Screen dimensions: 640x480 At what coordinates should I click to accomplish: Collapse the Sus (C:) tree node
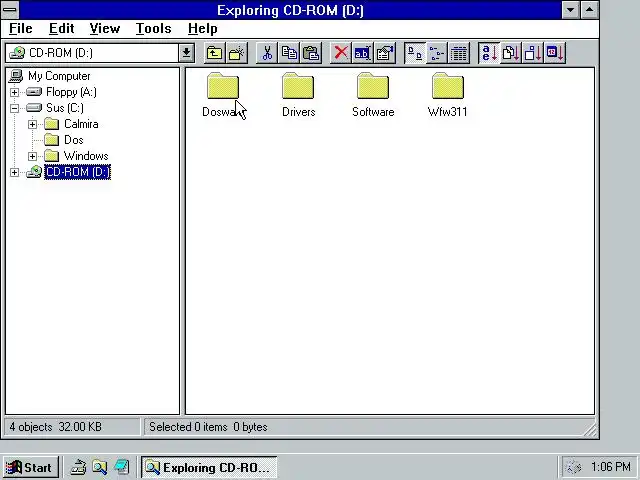14,108
